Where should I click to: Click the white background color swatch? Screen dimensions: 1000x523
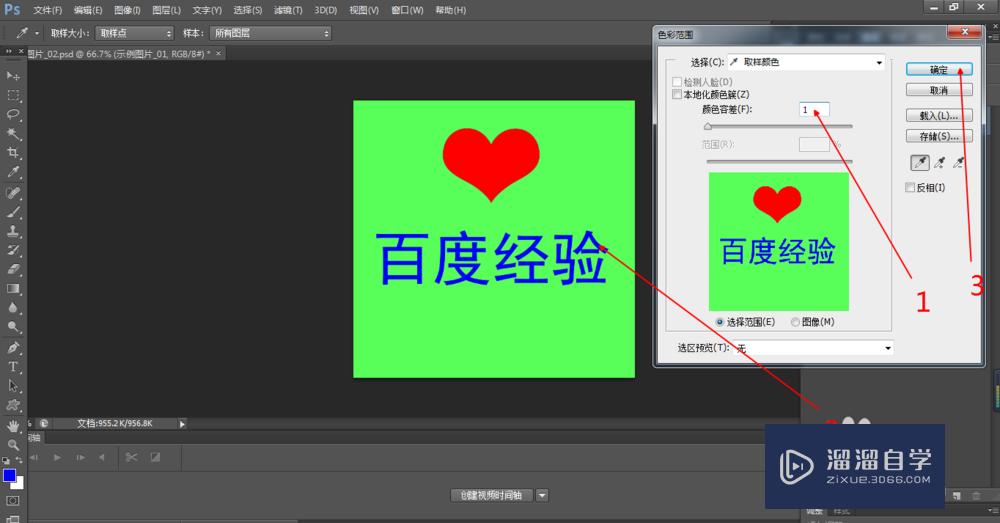click(18, 484)
